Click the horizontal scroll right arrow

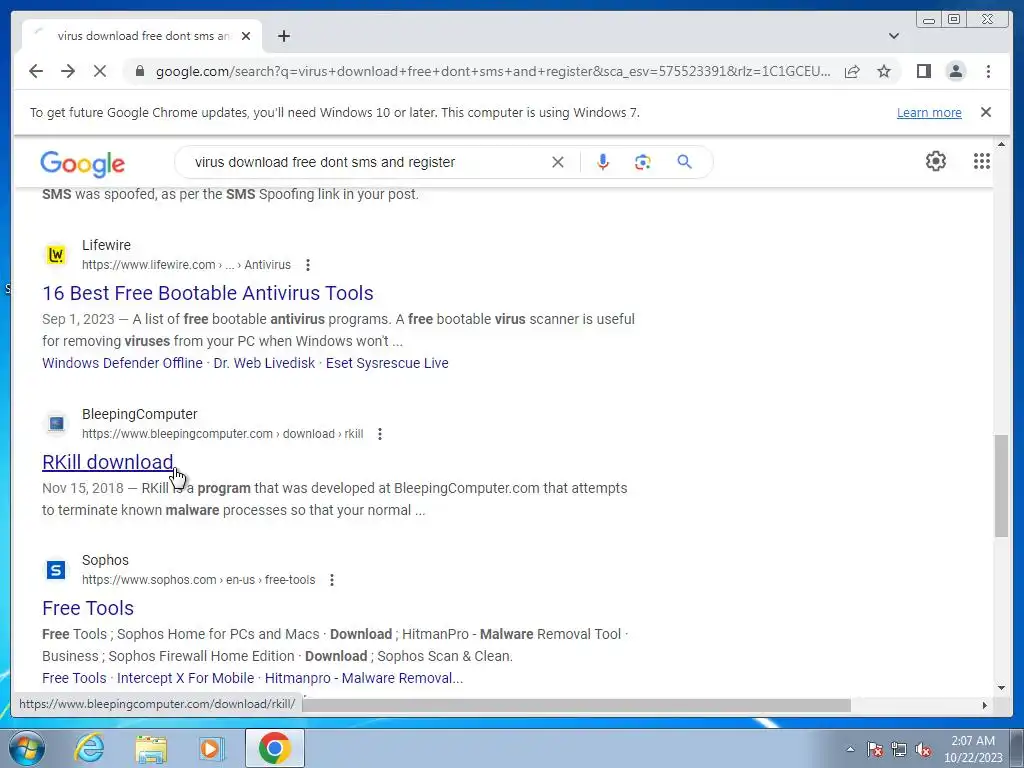(x=985, y=705)
